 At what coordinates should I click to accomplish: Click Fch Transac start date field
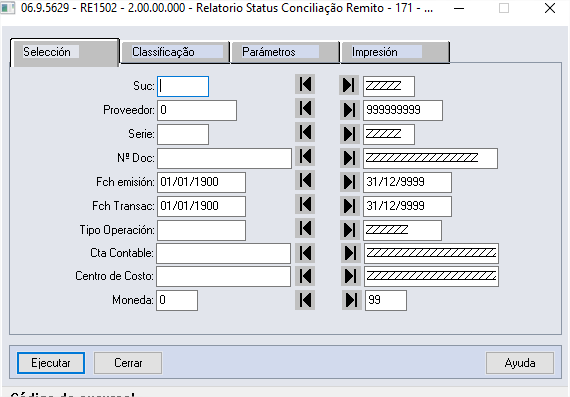pos(201,206)
